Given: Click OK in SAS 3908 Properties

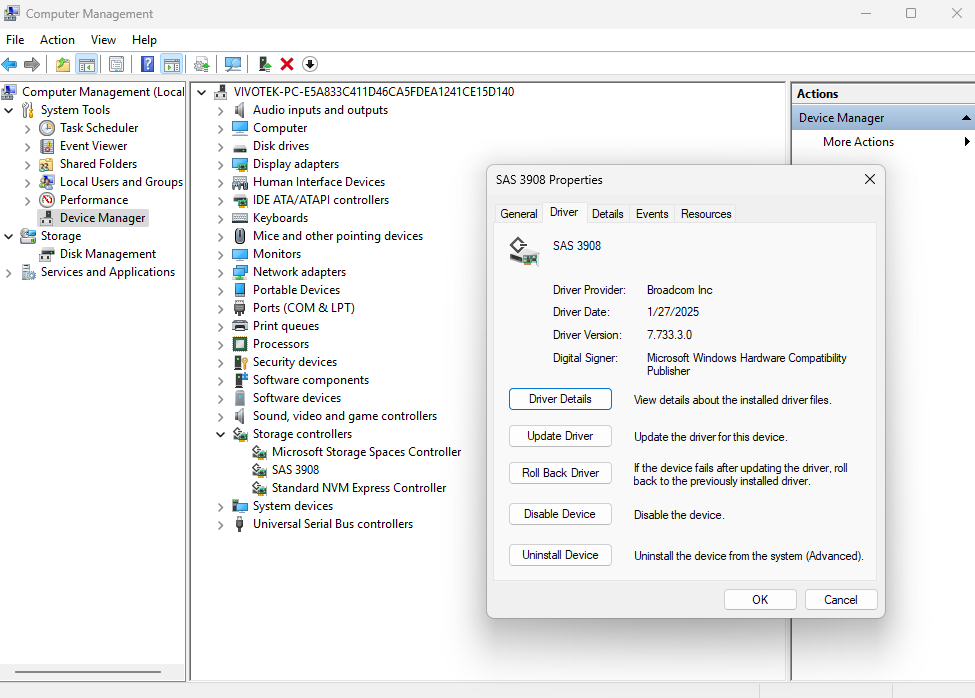Looking at the screenshot, I should 760,600.
